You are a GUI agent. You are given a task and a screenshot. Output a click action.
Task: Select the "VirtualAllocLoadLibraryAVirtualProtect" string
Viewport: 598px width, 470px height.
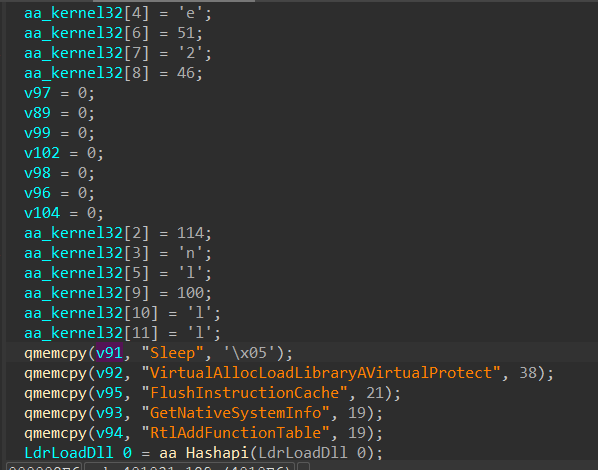pyautogui.click(x=321, y=373)
